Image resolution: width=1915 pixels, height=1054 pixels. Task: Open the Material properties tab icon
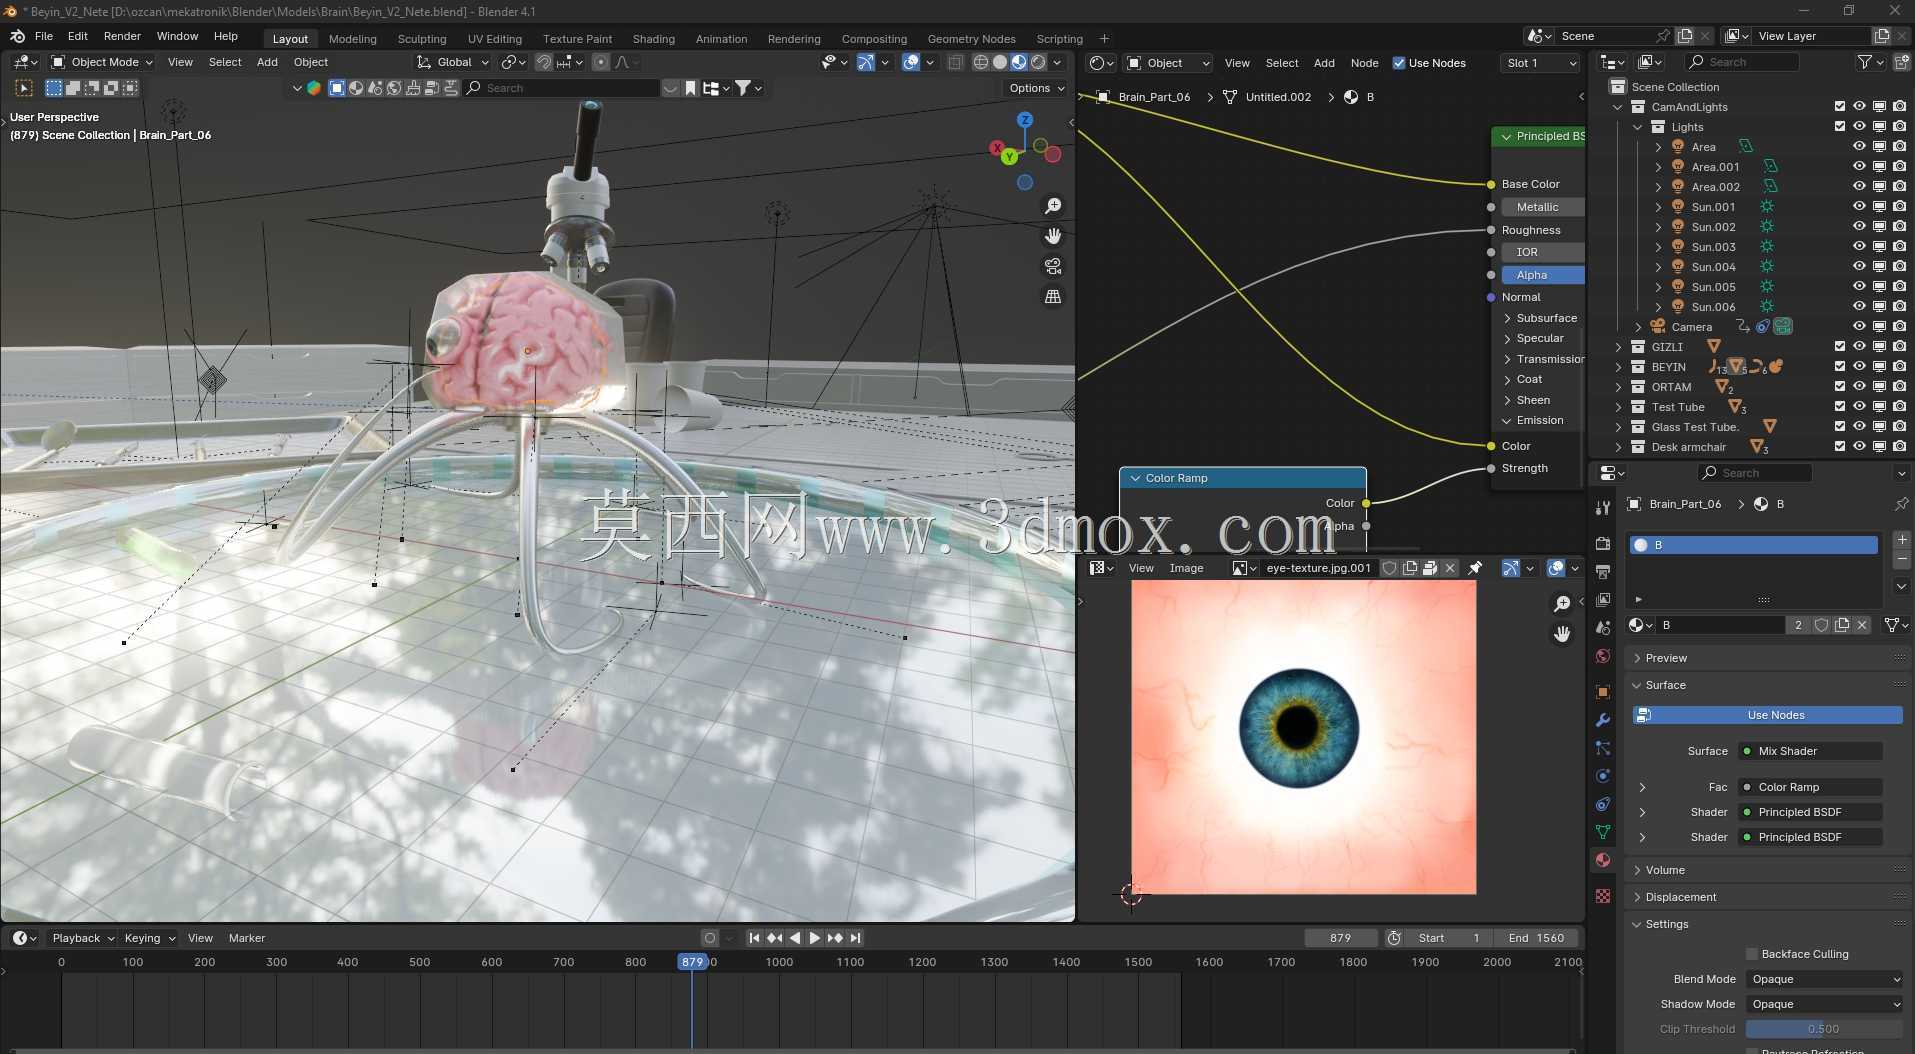[1603, 860]
